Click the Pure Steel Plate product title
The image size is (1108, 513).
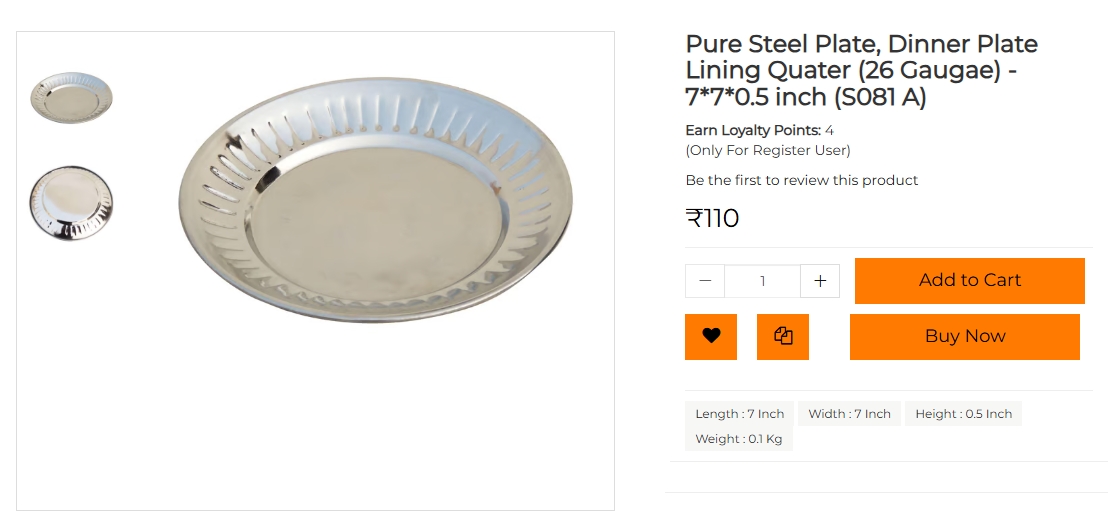pyautogui.click(x=861, y=45)
